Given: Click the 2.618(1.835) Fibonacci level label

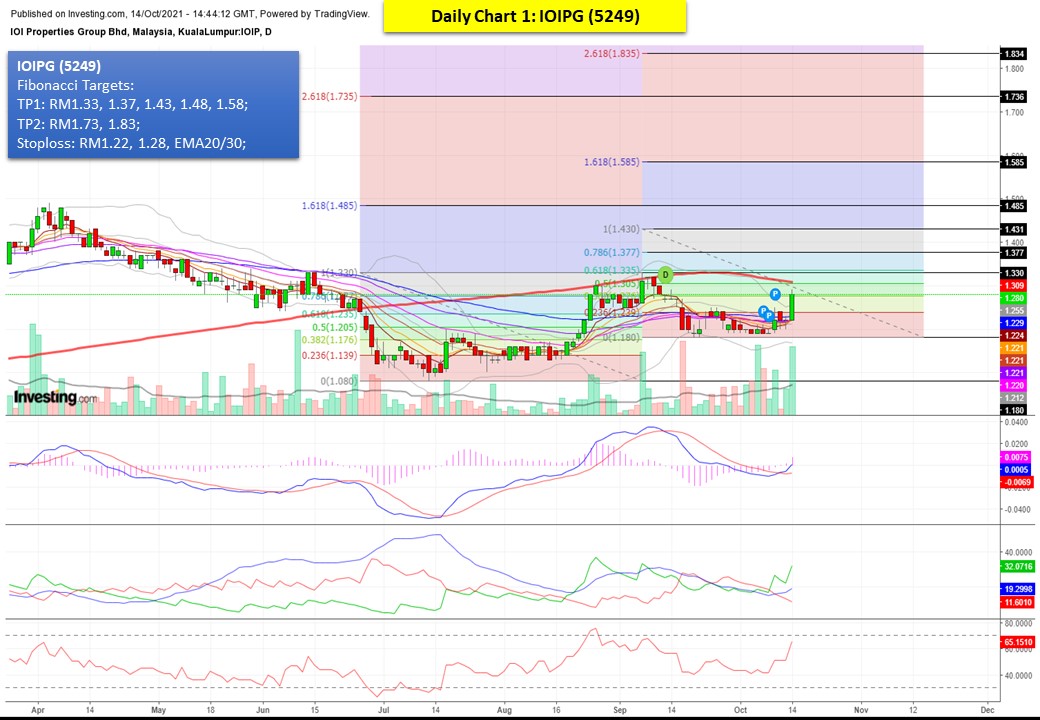Looking at the screenshot, I should point(611,53).
